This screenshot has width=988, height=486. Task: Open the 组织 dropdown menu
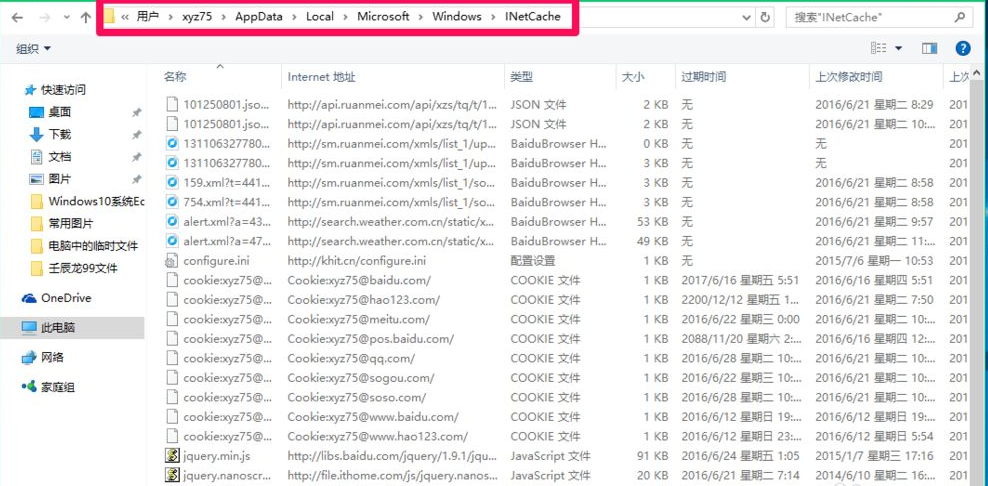pos(34,49)
